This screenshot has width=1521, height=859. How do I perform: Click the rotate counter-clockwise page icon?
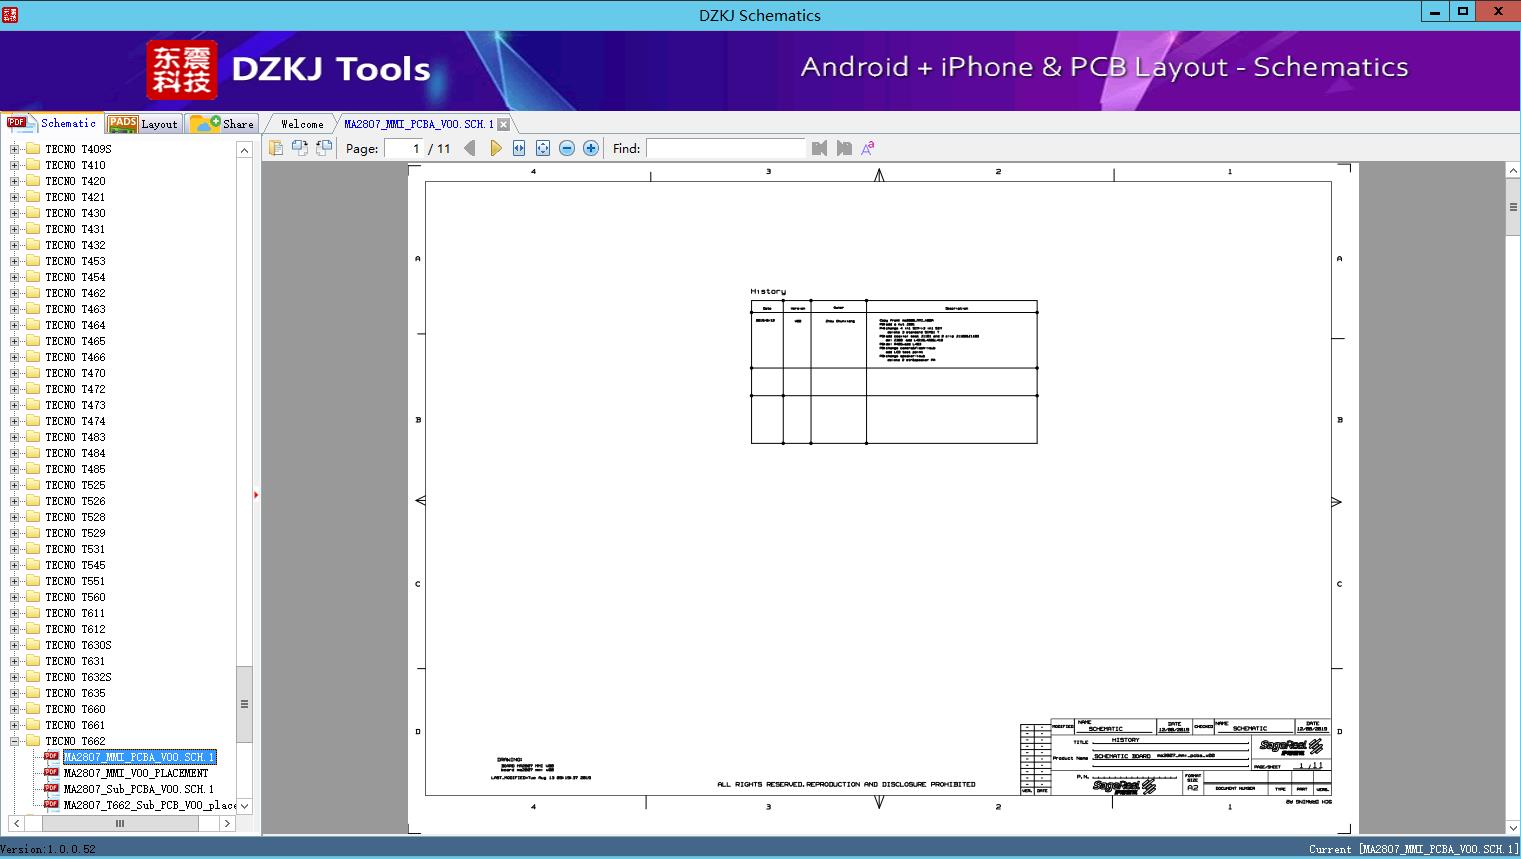299,148
